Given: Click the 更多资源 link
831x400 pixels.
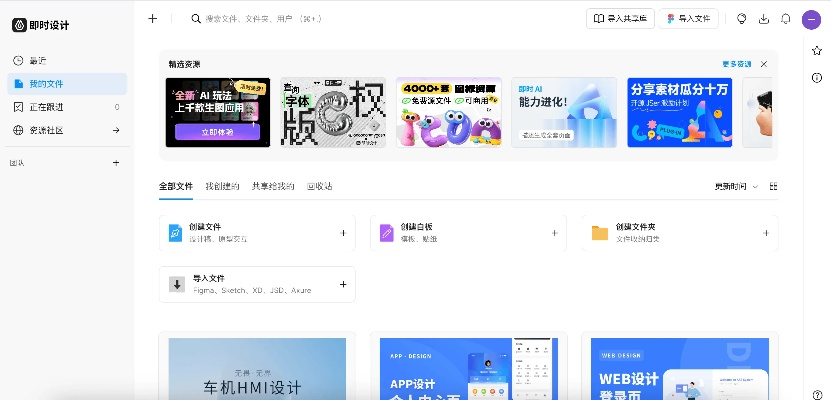Looking at the screenshot, I should coord(736,63).
